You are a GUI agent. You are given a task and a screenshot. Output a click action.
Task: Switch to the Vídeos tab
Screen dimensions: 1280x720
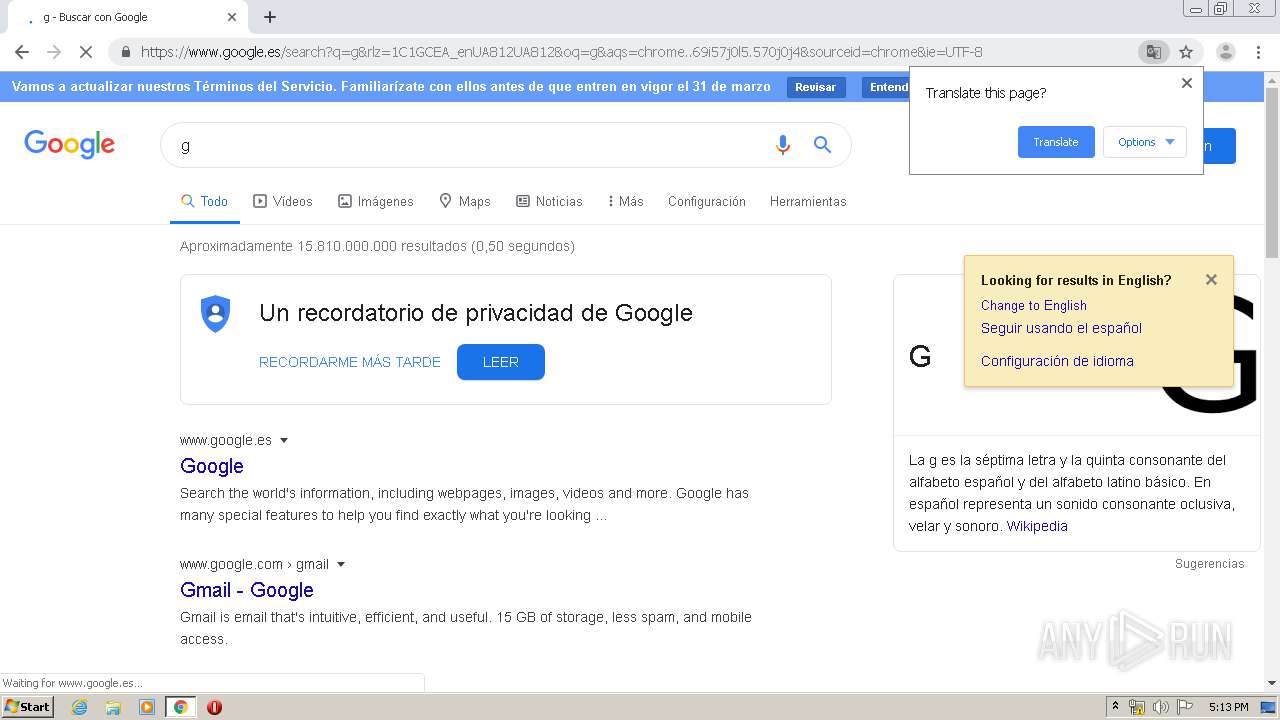pos(283,201)
